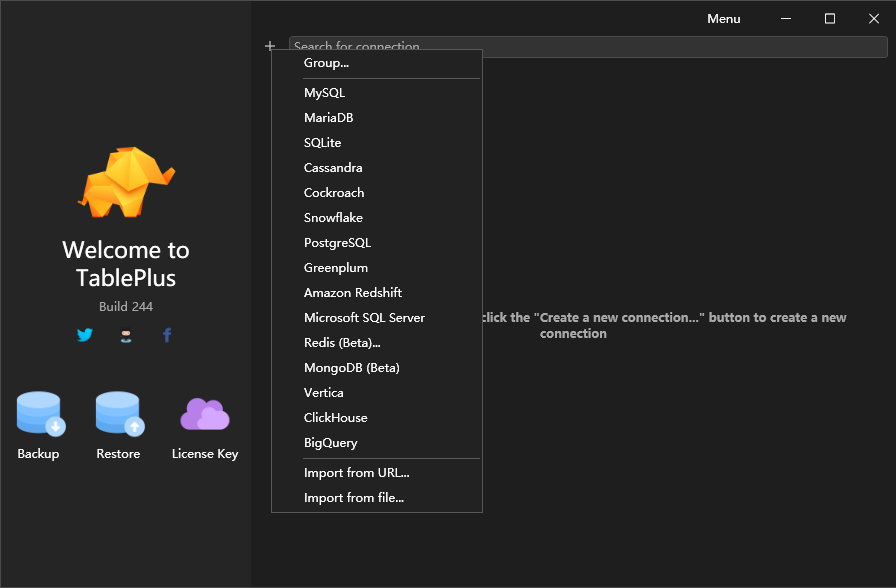Click the TablePlus elephant logo
Screen dimensions: 896x588
click(x=126, y=182)
